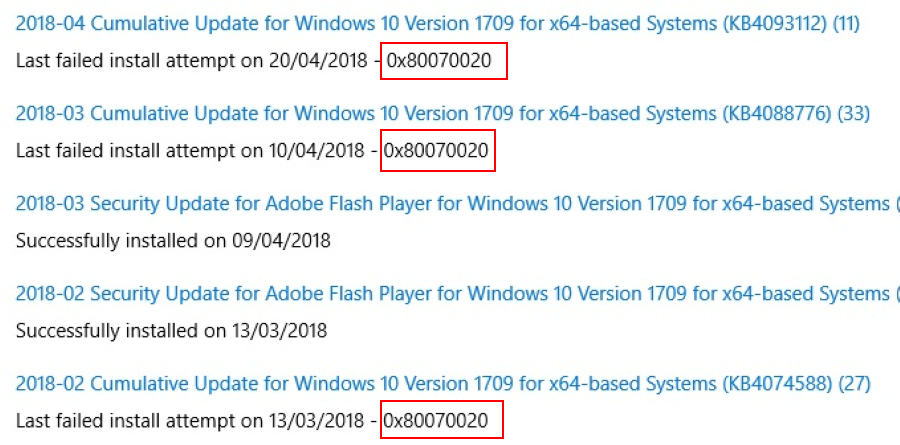Image resolution: width=900 pixels, height=445 pixels.
Task: Open the 2018-03 Adobe Flash Player Security Update
Action: (x=450, y=204)
